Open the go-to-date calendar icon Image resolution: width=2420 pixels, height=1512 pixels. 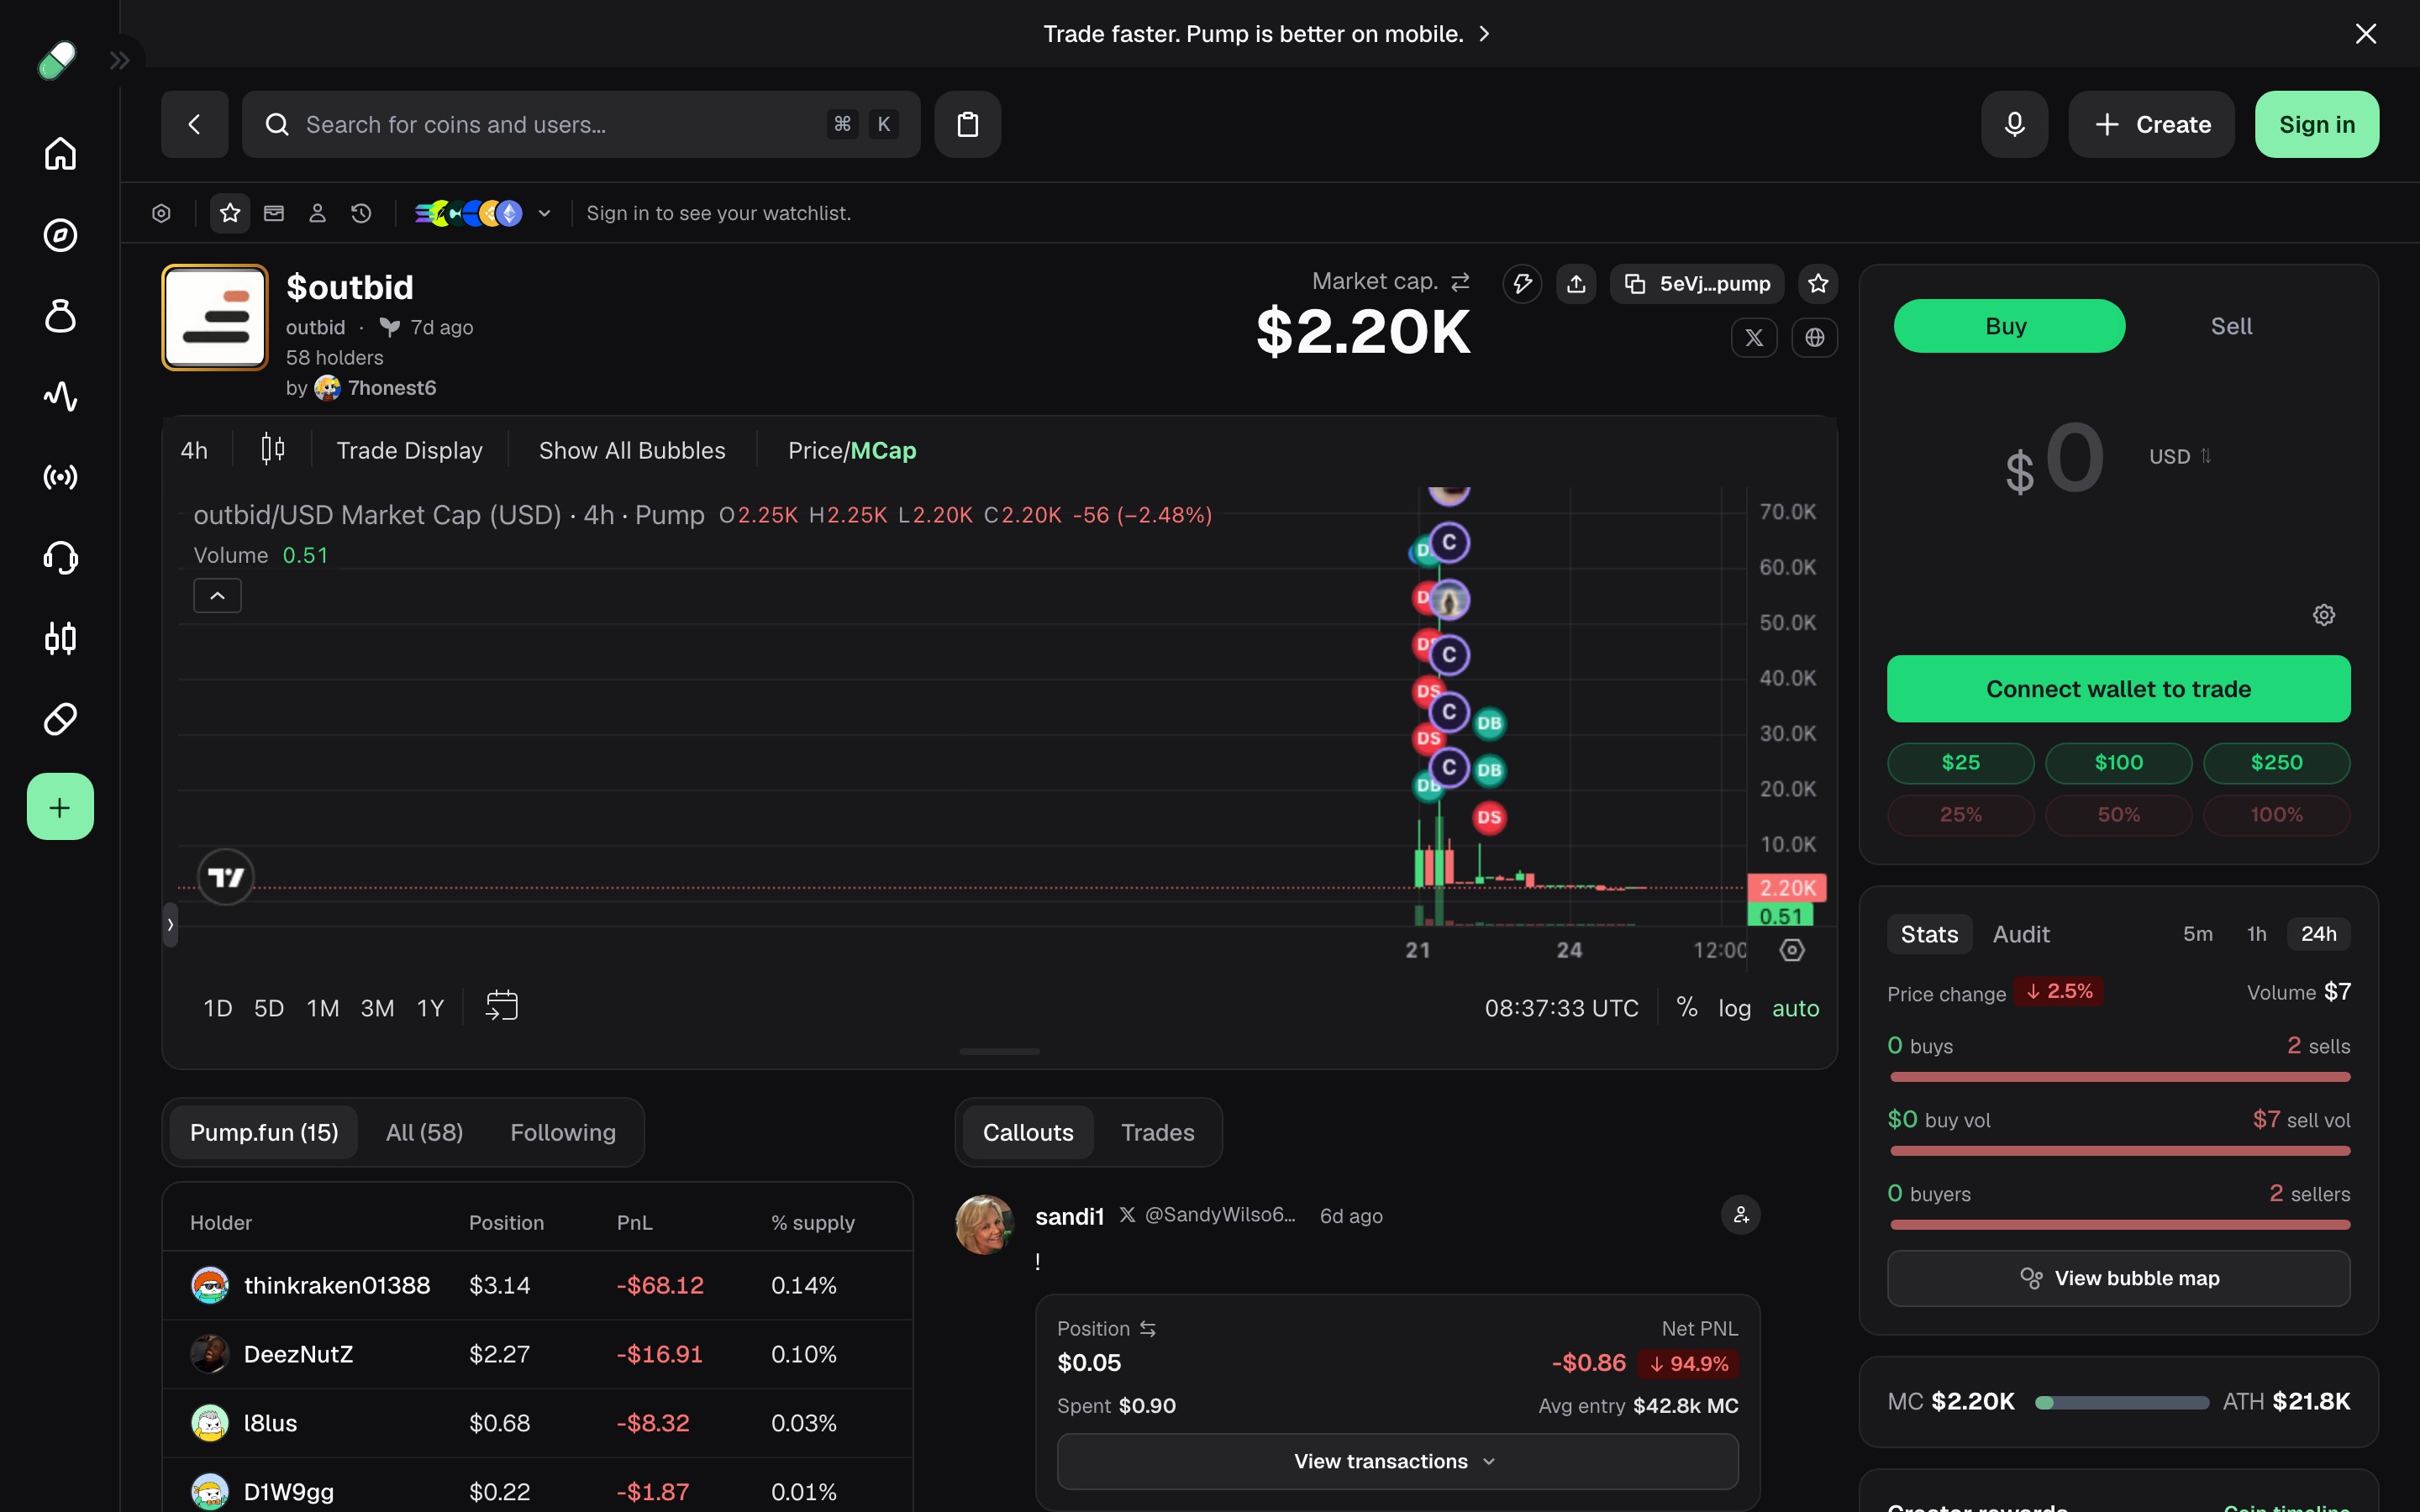[502, 1006]
